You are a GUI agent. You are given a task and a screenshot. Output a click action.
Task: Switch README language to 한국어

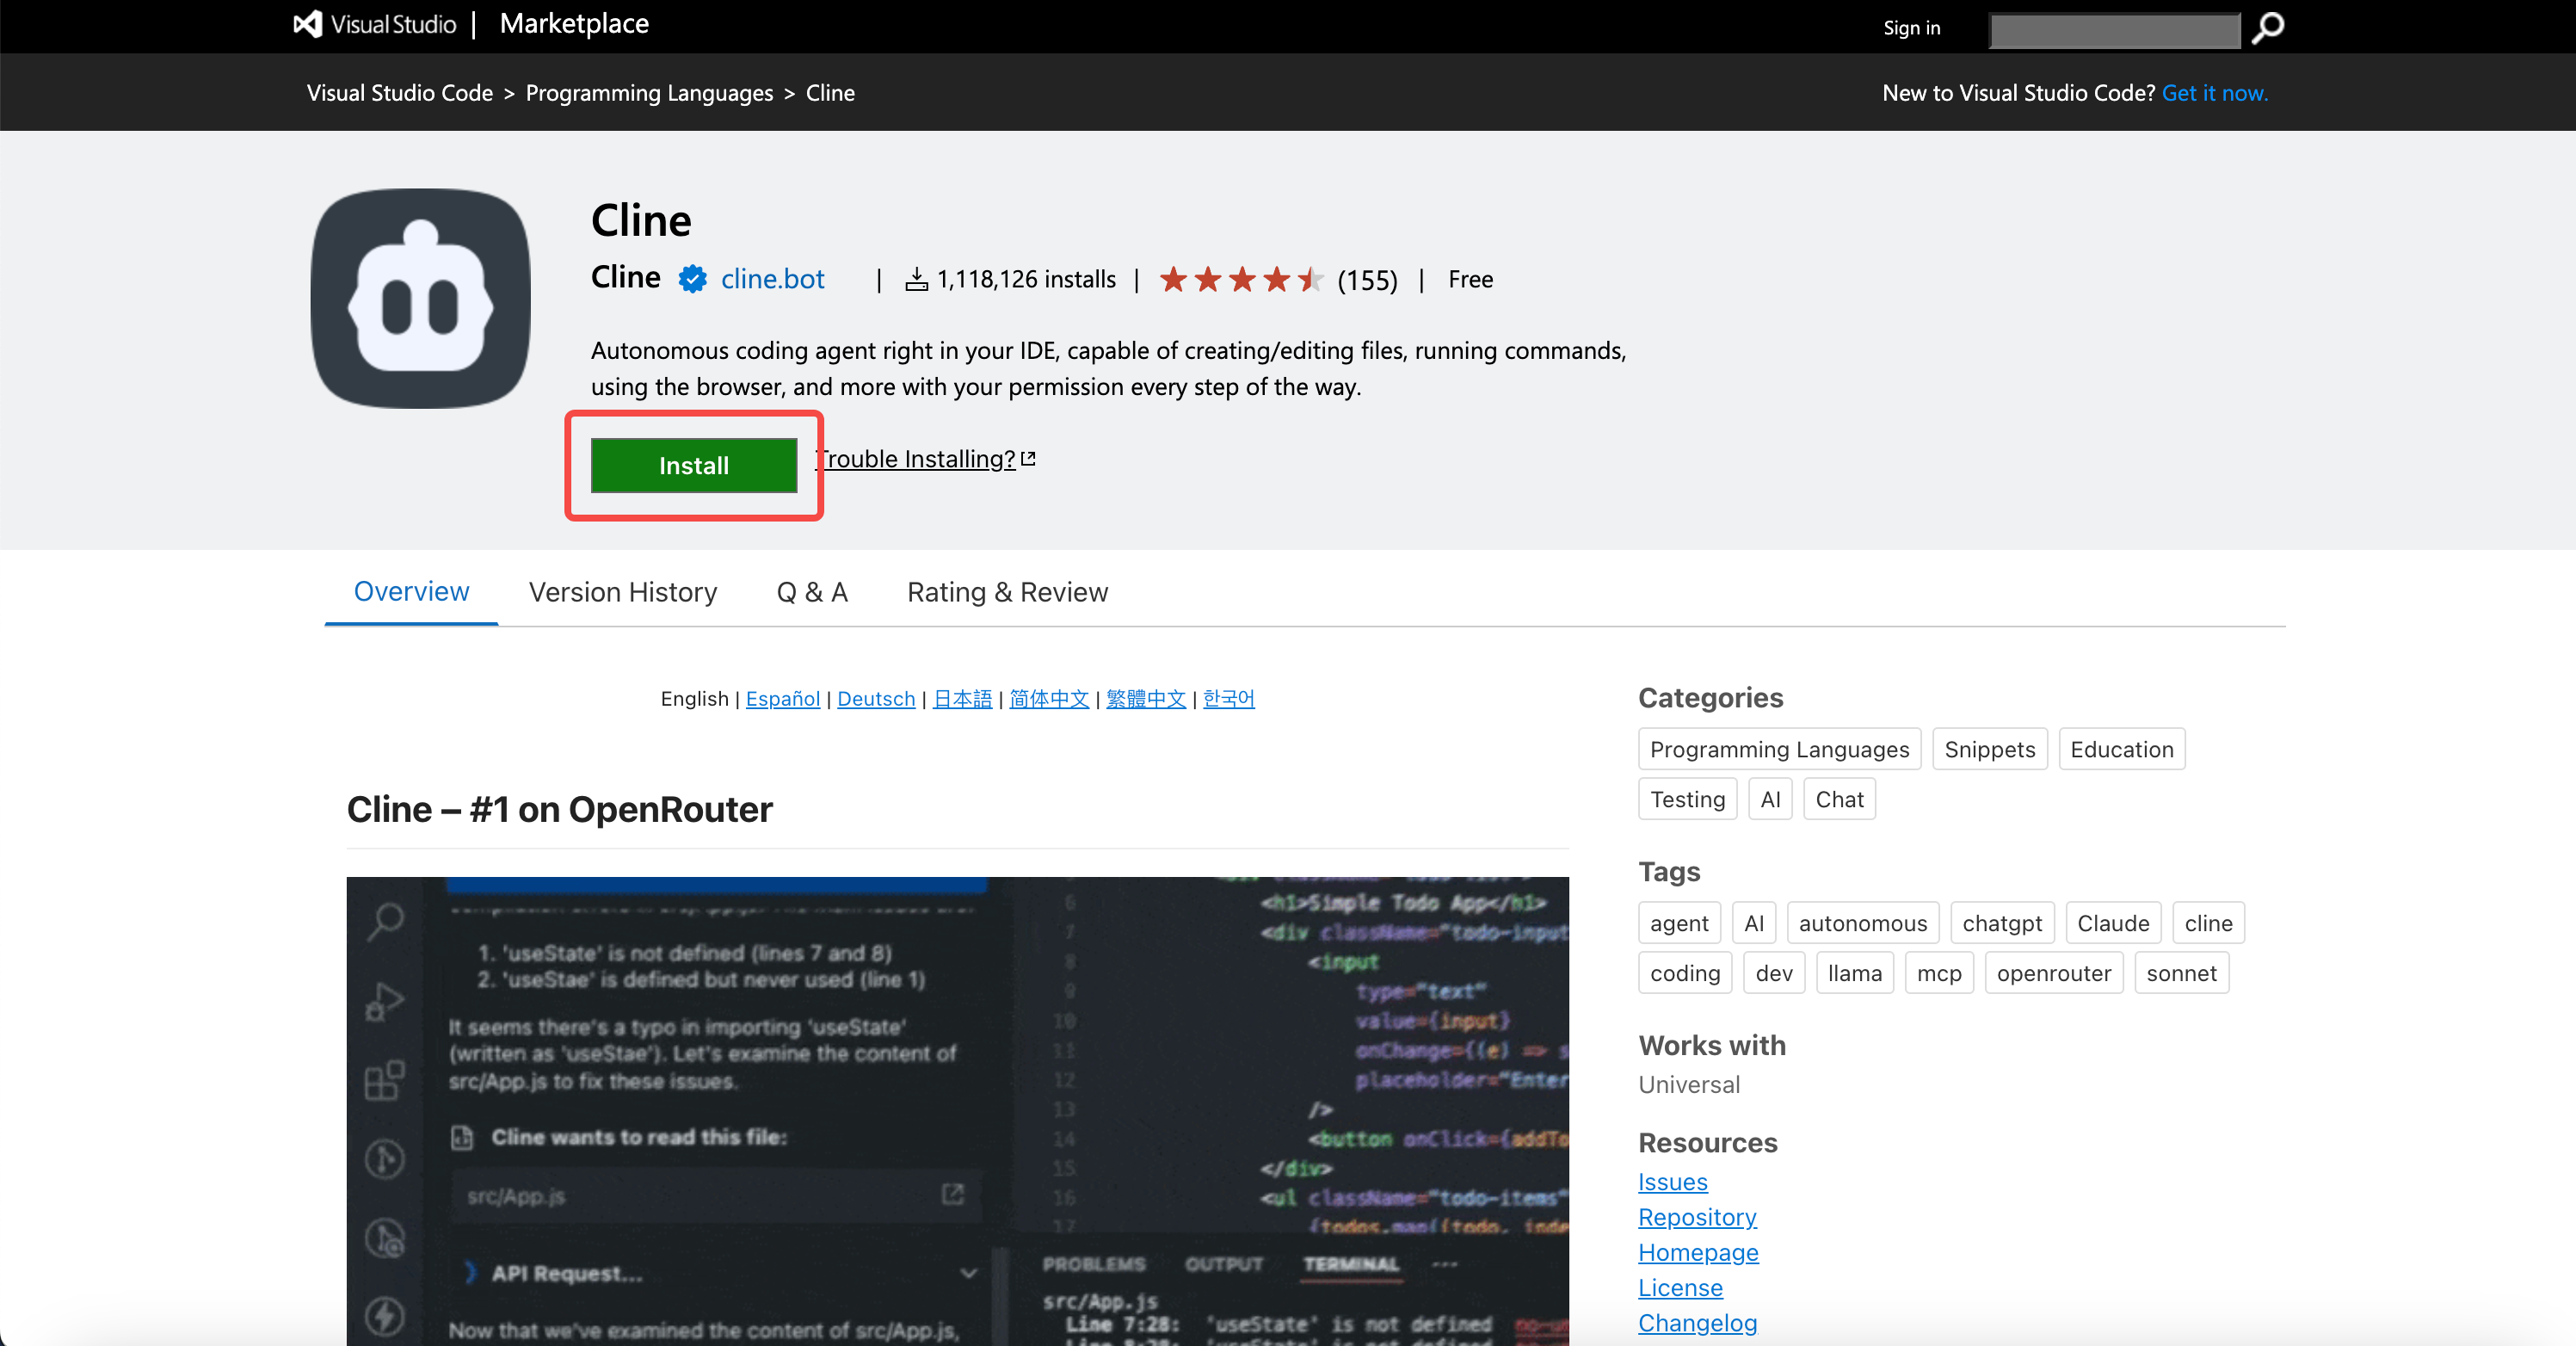1229,699
